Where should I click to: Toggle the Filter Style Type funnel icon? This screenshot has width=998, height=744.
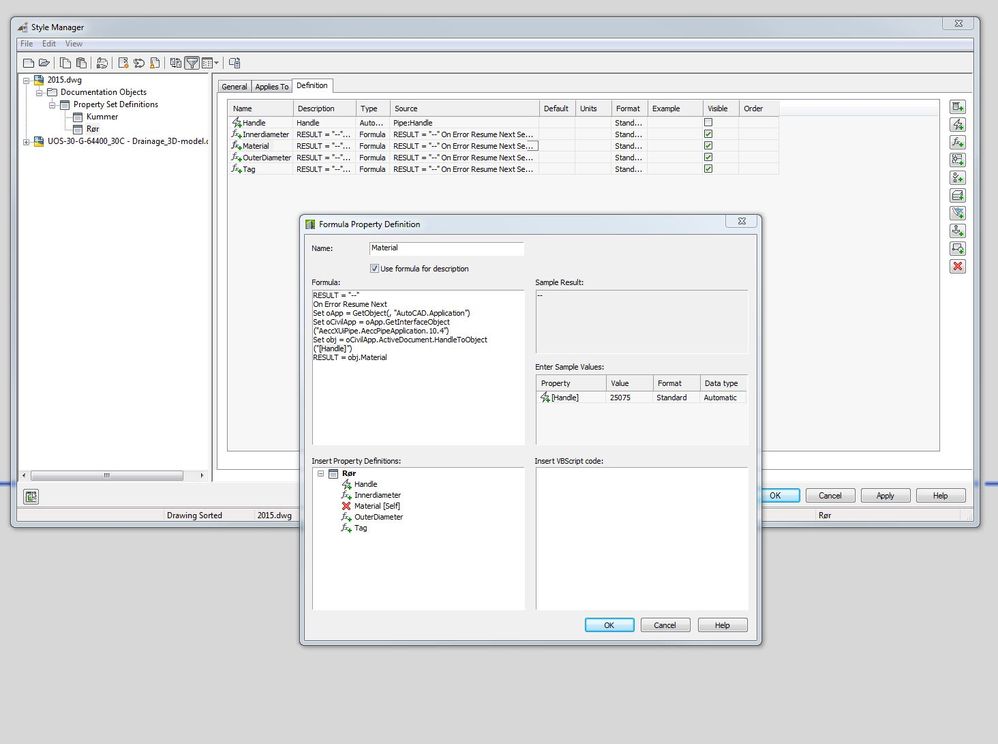coord(192,63)
